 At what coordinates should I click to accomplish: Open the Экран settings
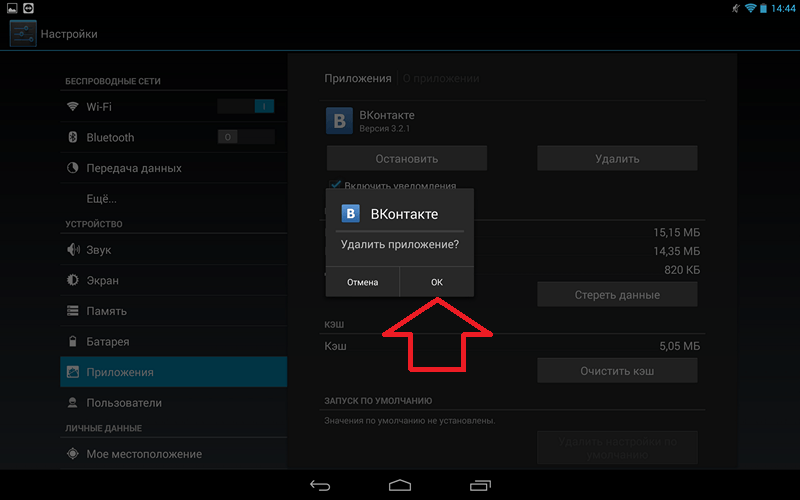coord(173,280)
